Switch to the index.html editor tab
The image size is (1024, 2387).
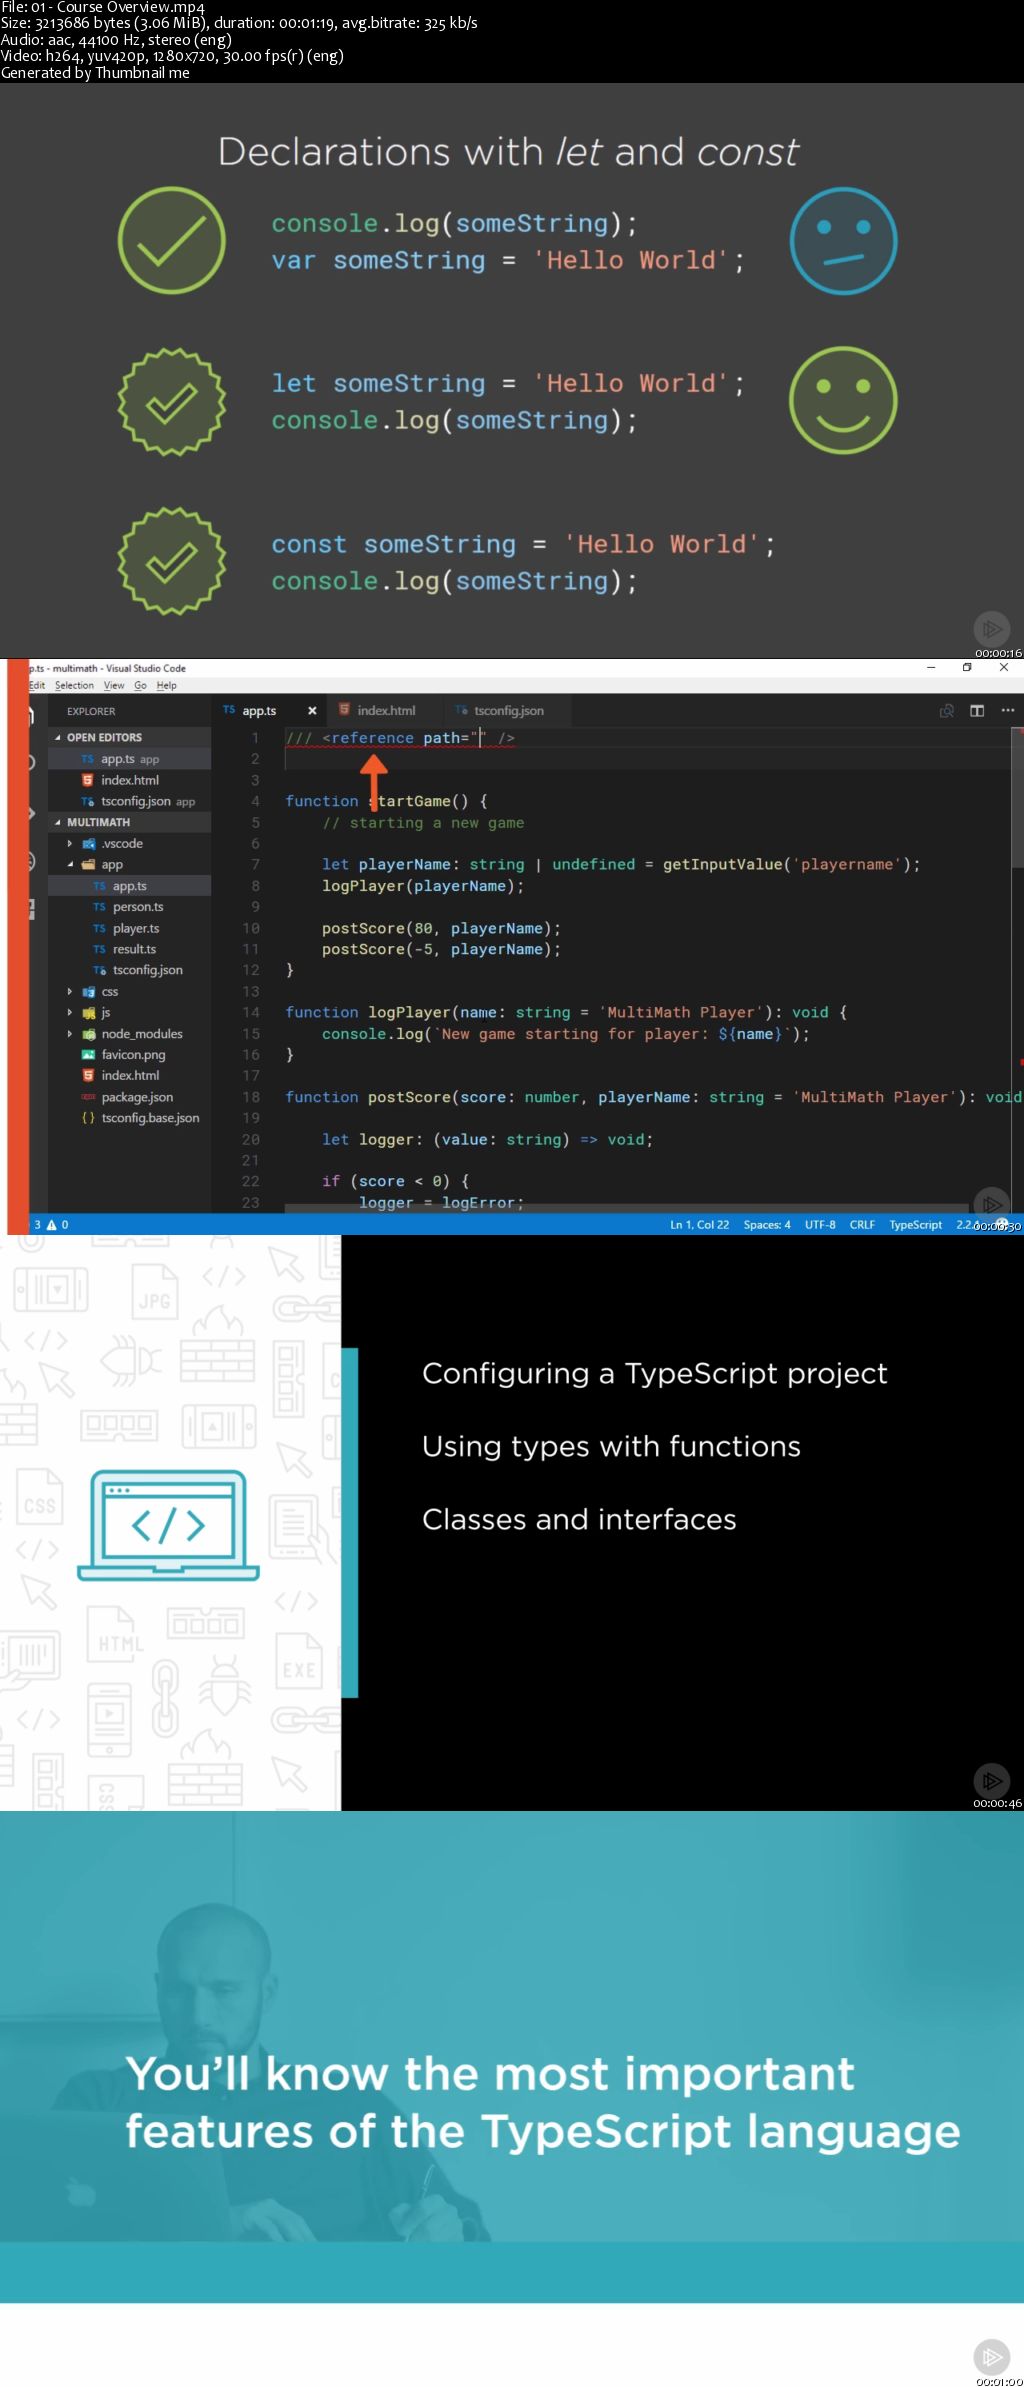[386, 711]
